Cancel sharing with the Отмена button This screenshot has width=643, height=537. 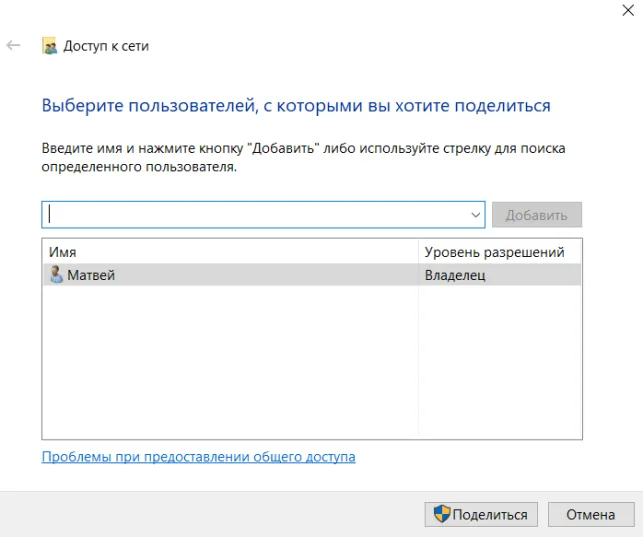(x=590, y=514)
